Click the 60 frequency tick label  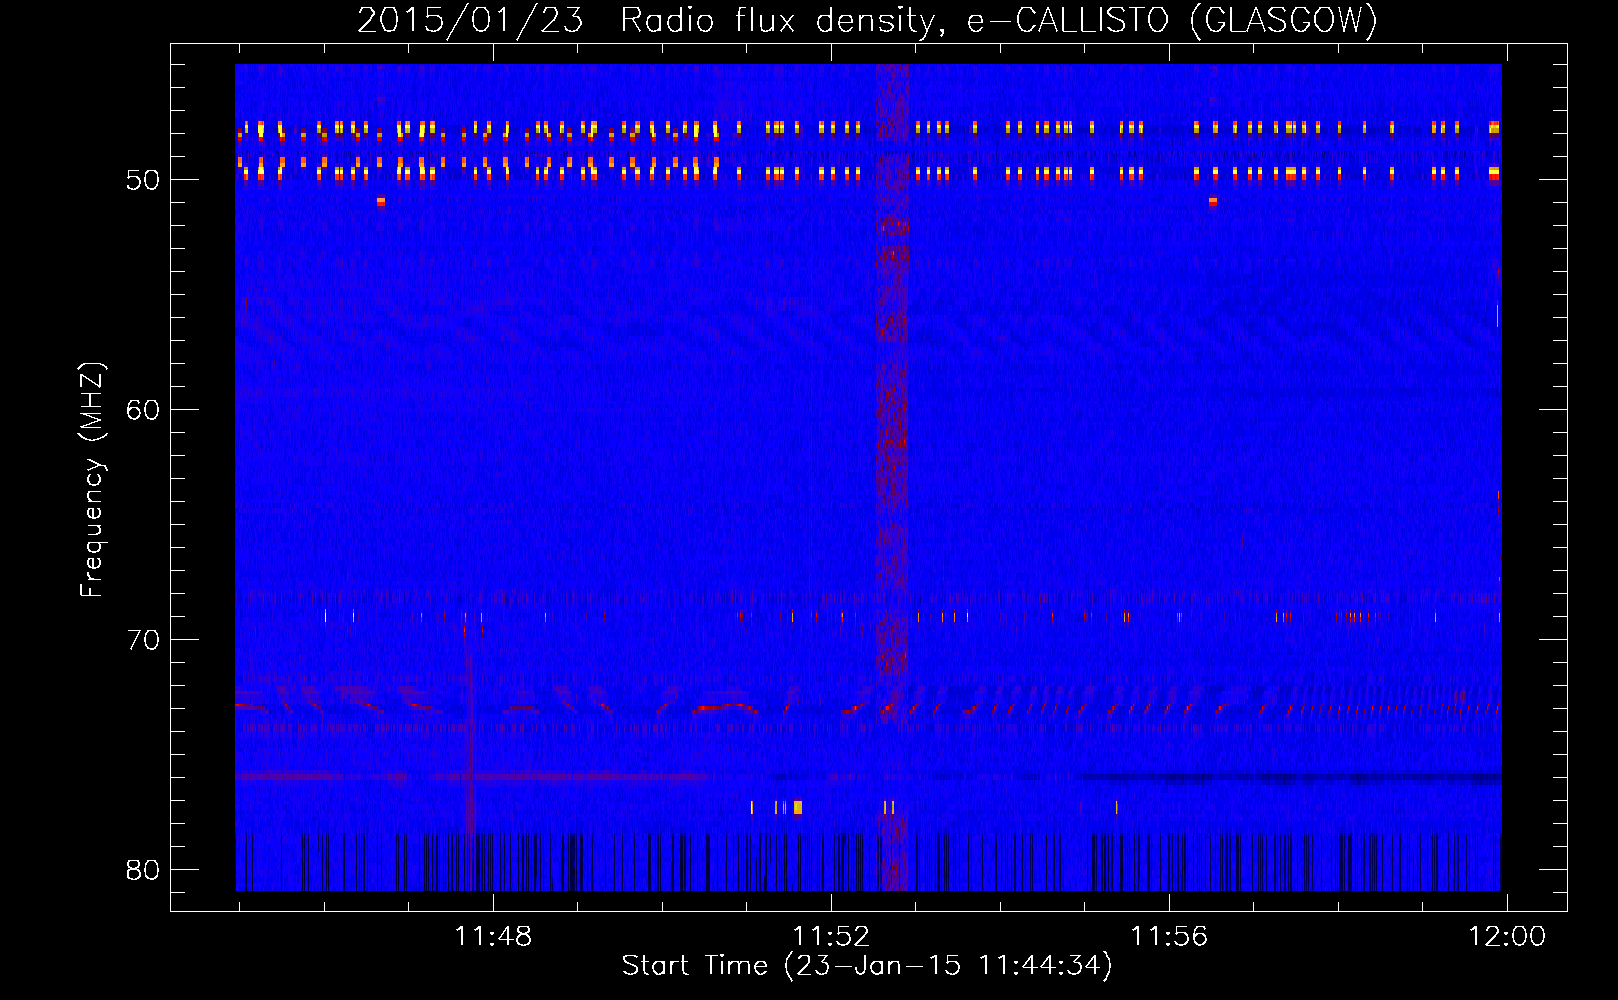144,410
